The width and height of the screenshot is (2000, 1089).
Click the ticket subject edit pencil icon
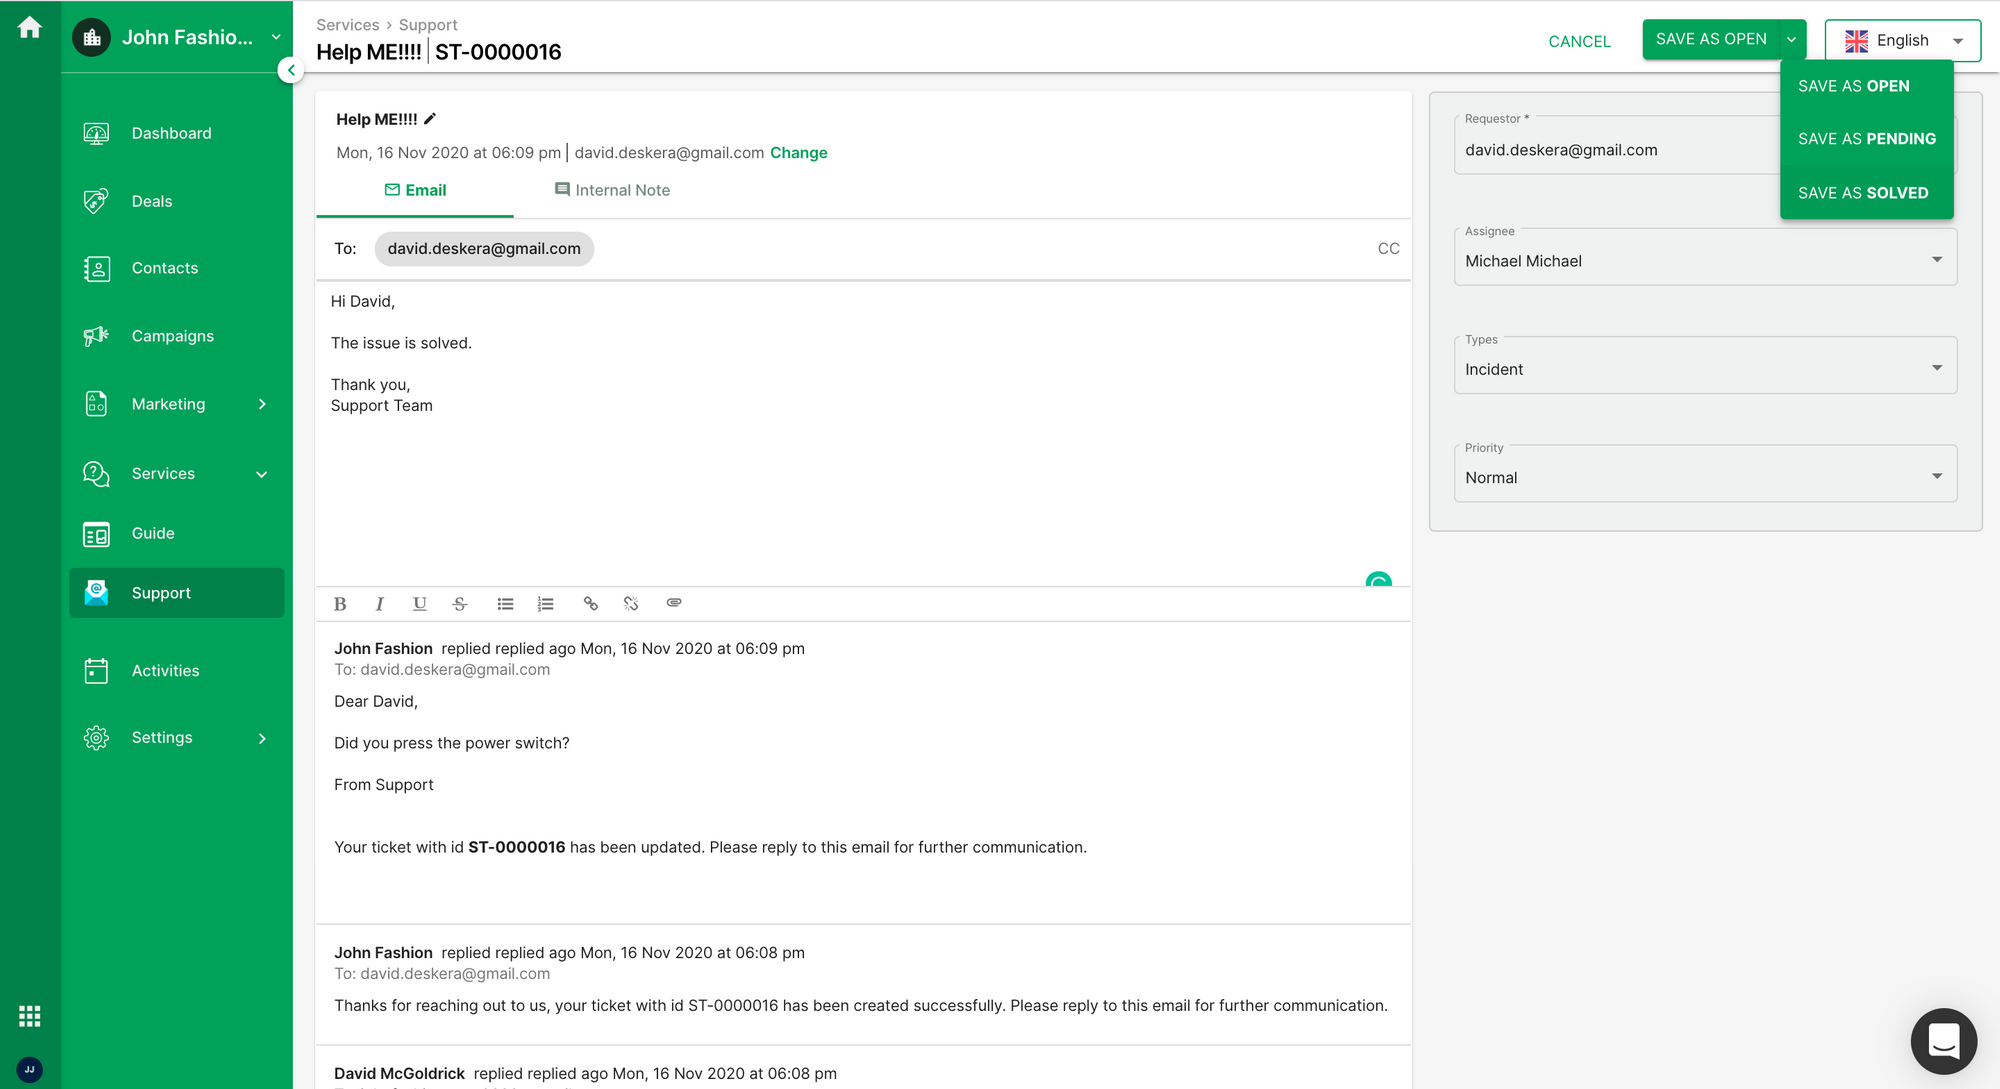tap(432, 119)
